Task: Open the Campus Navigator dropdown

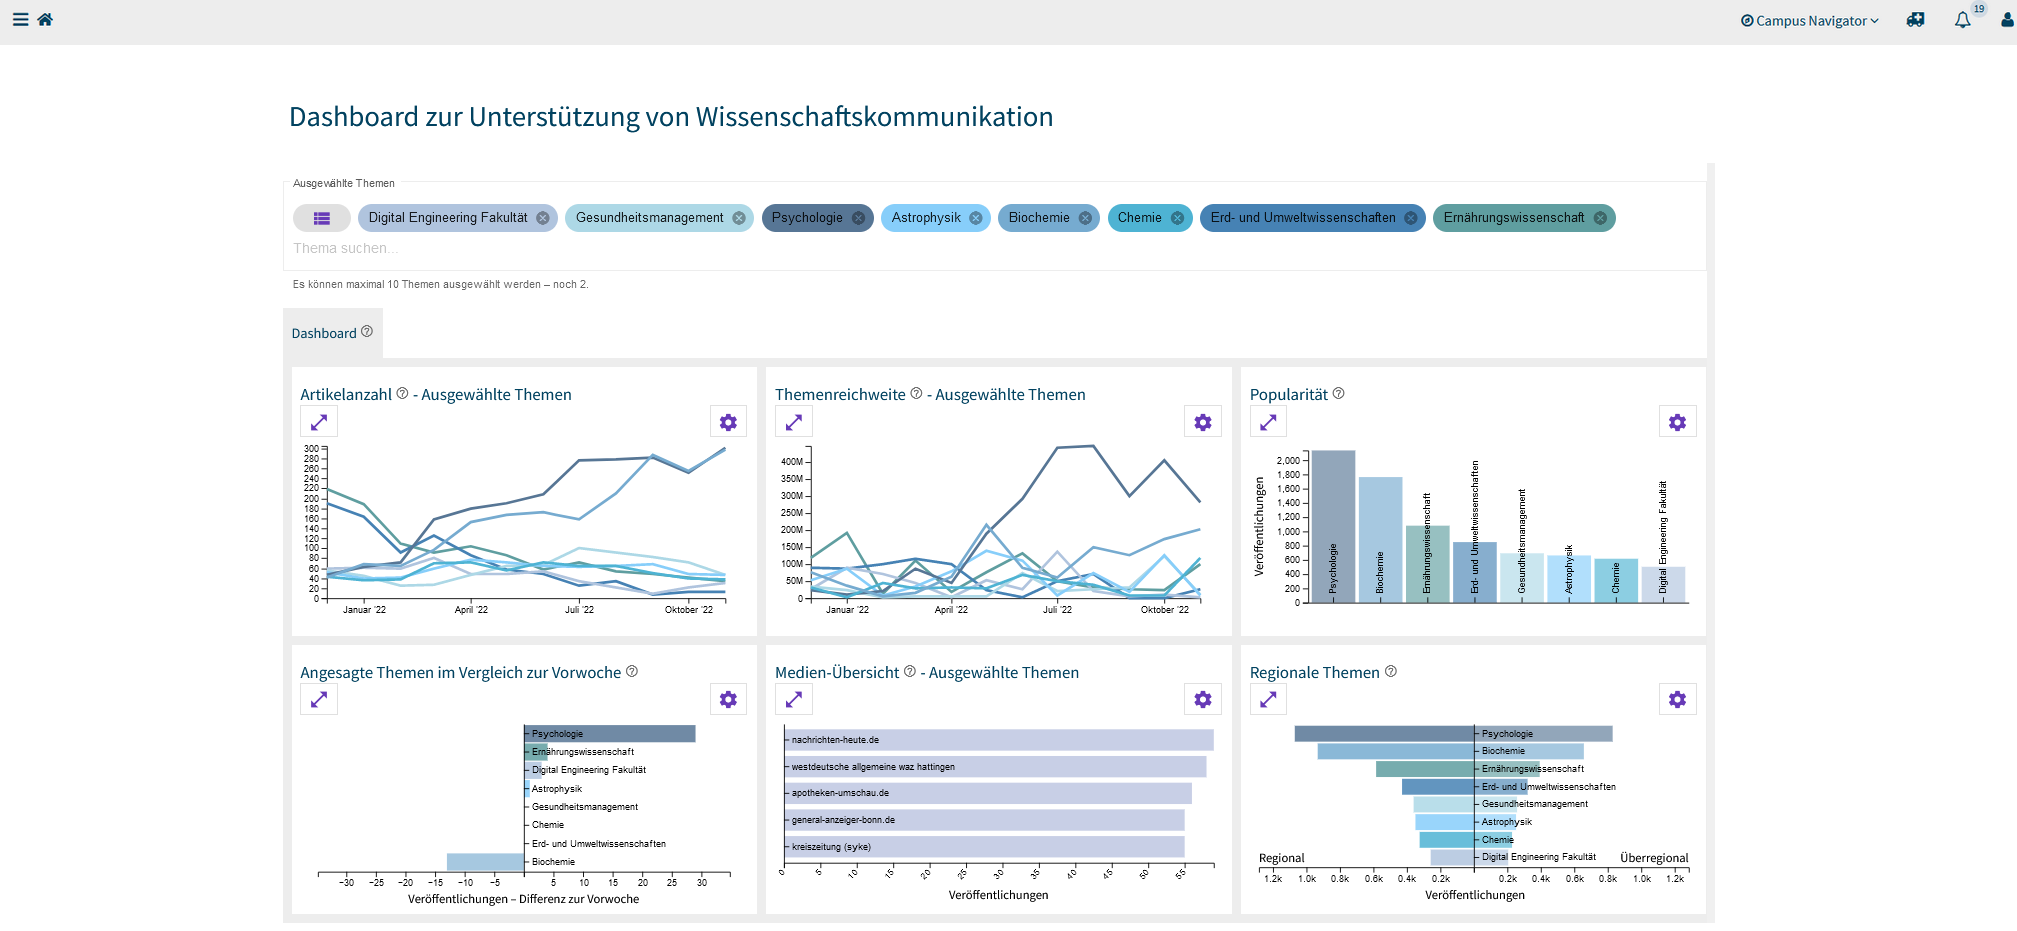Action: click(1810, 21)
